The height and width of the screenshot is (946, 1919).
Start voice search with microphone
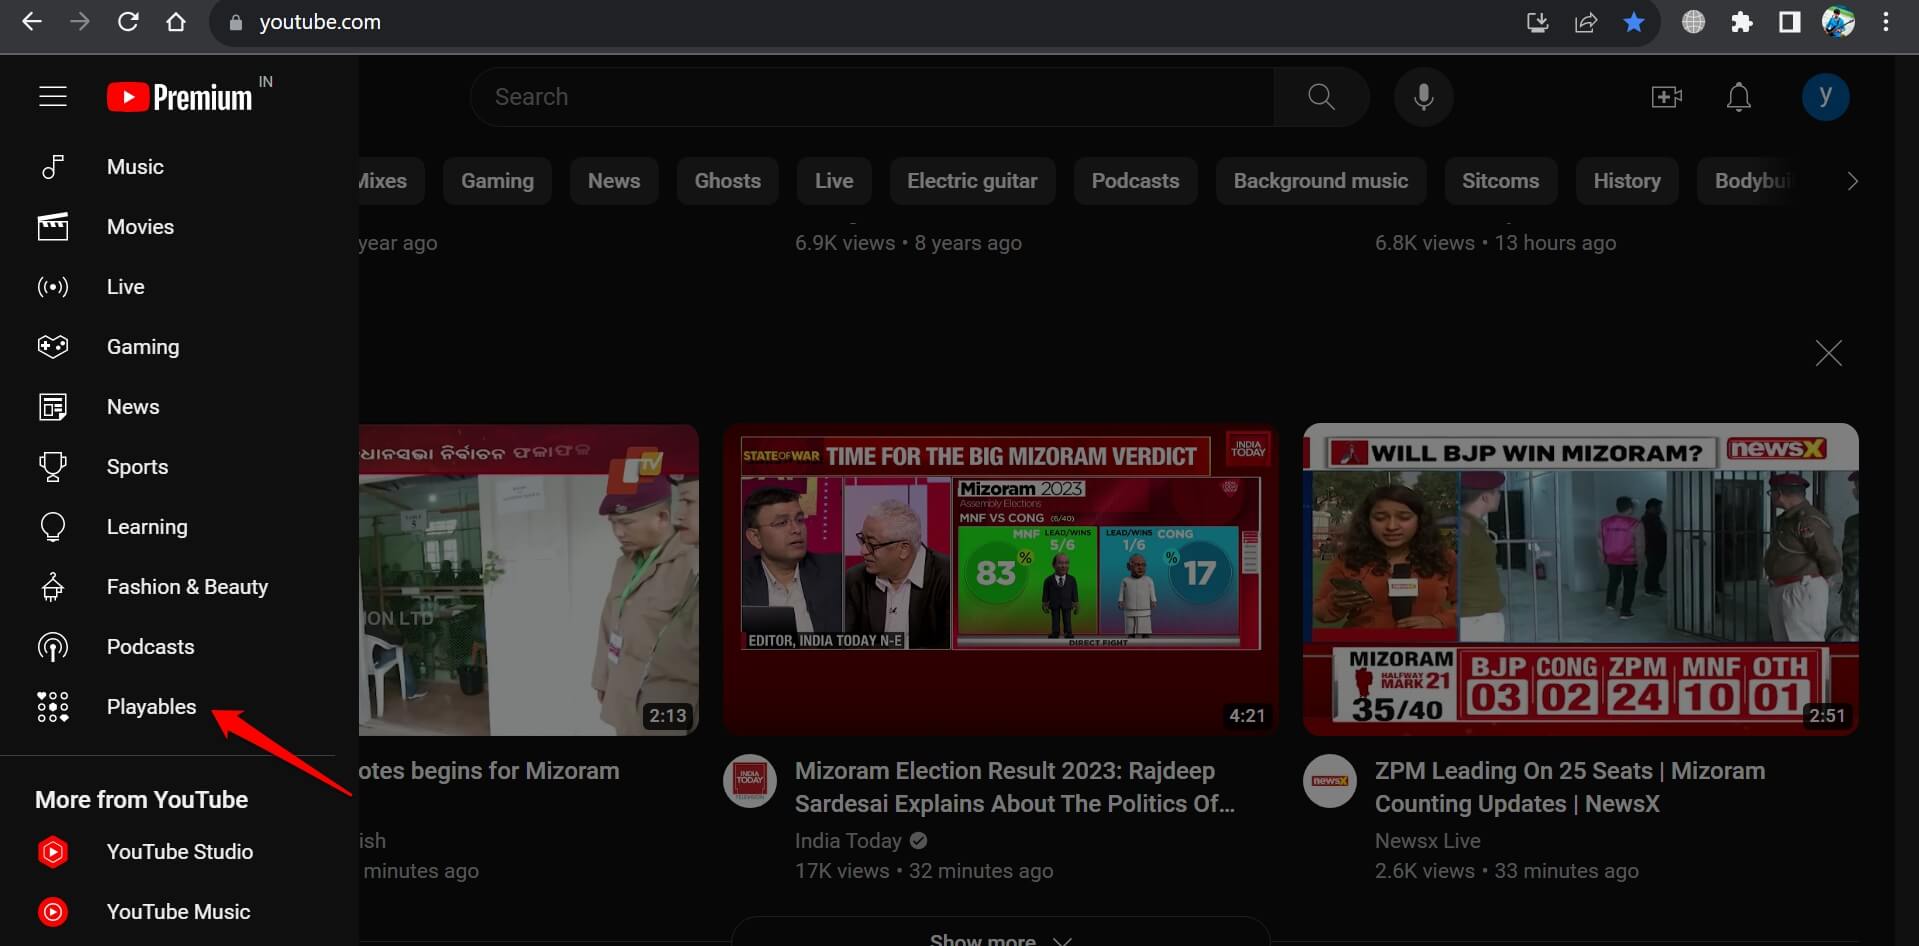point(1423,97)
